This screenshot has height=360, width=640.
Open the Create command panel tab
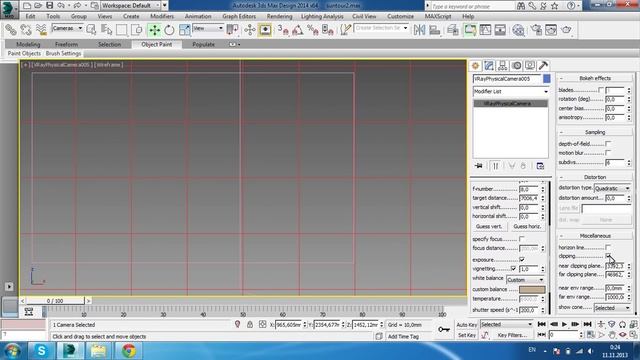click(x=476, y=66)
